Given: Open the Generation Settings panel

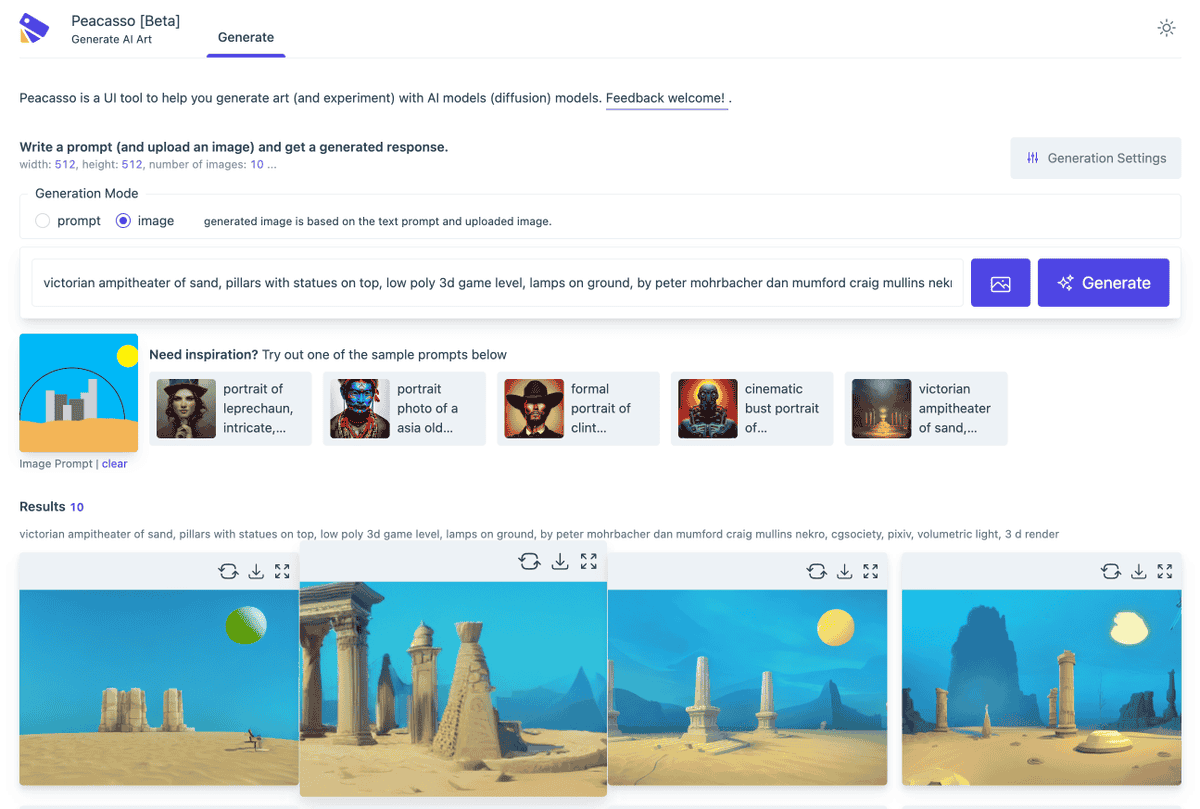Looking at the screenshot, I should point(1095,158).
